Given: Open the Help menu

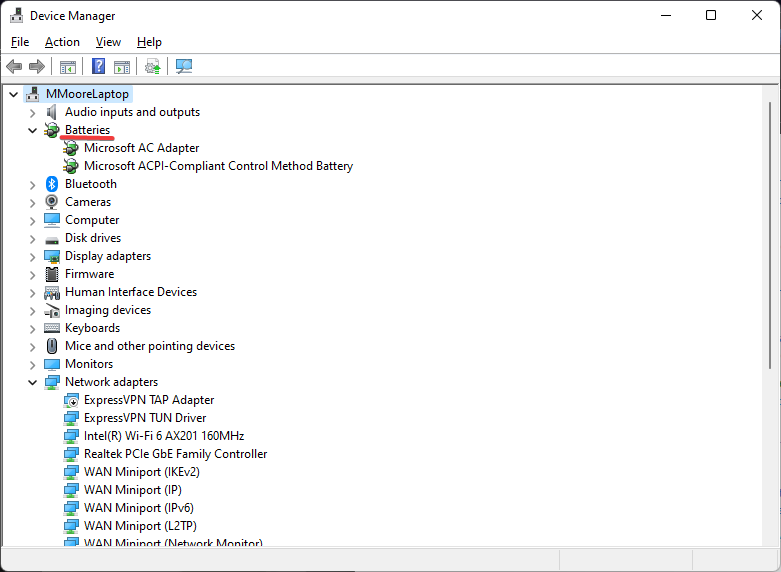Looking at the screenshot, I should click(149, 42).
